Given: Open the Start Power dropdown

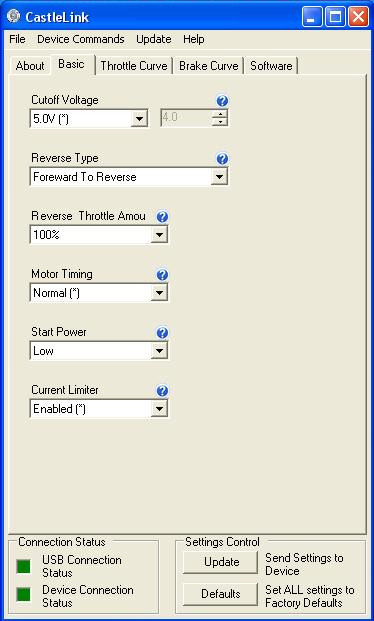Looking at the screenshot, I should pyautogui.click(x=159, y=351).
